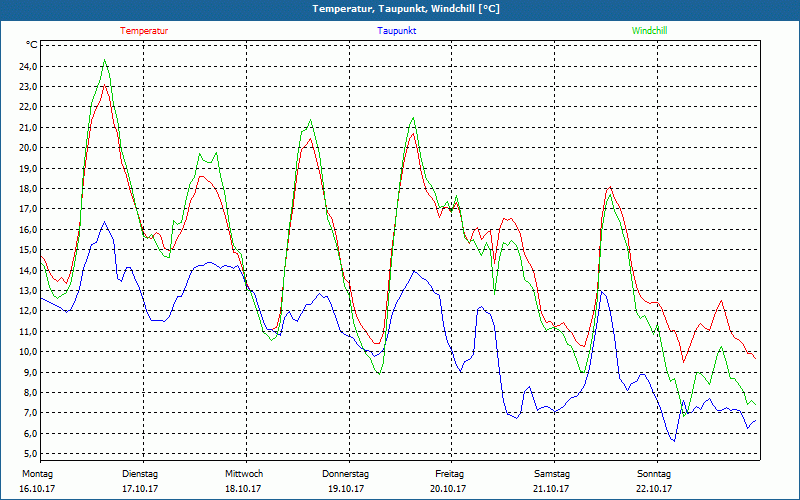Click the 8,0 y-axis value
The width and height of the screenshot is (800, 500).
[31, 393]
